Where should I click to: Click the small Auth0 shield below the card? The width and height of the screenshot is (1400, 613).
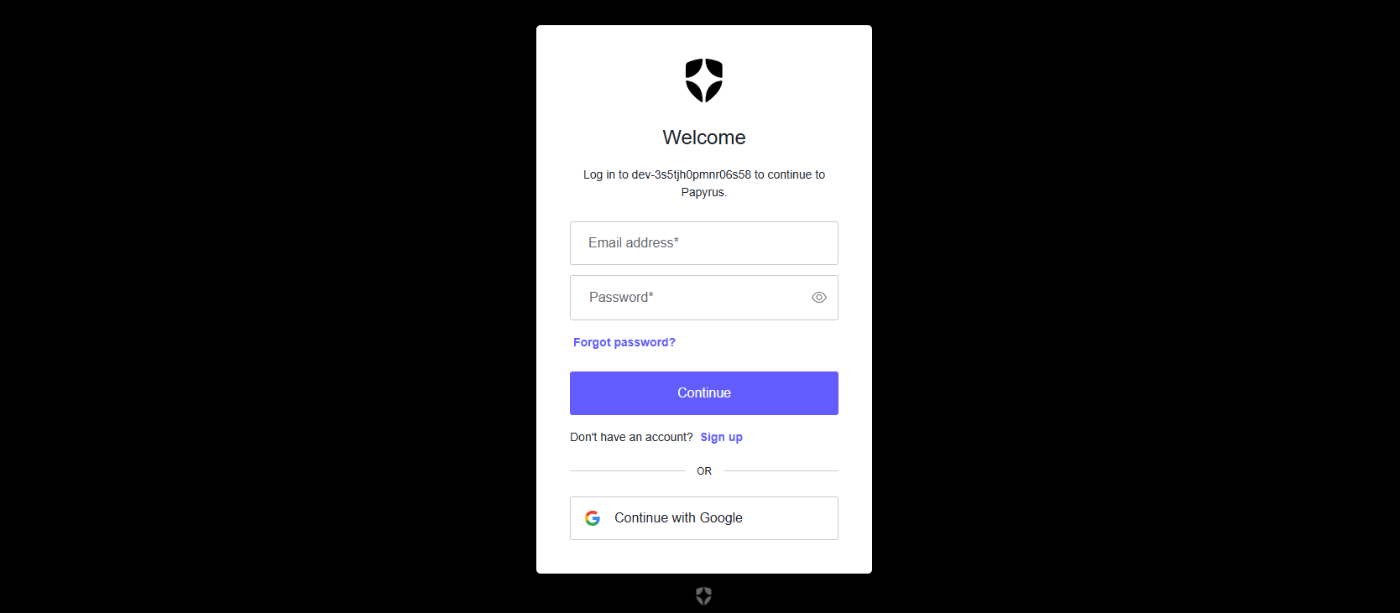click(704, 596)
